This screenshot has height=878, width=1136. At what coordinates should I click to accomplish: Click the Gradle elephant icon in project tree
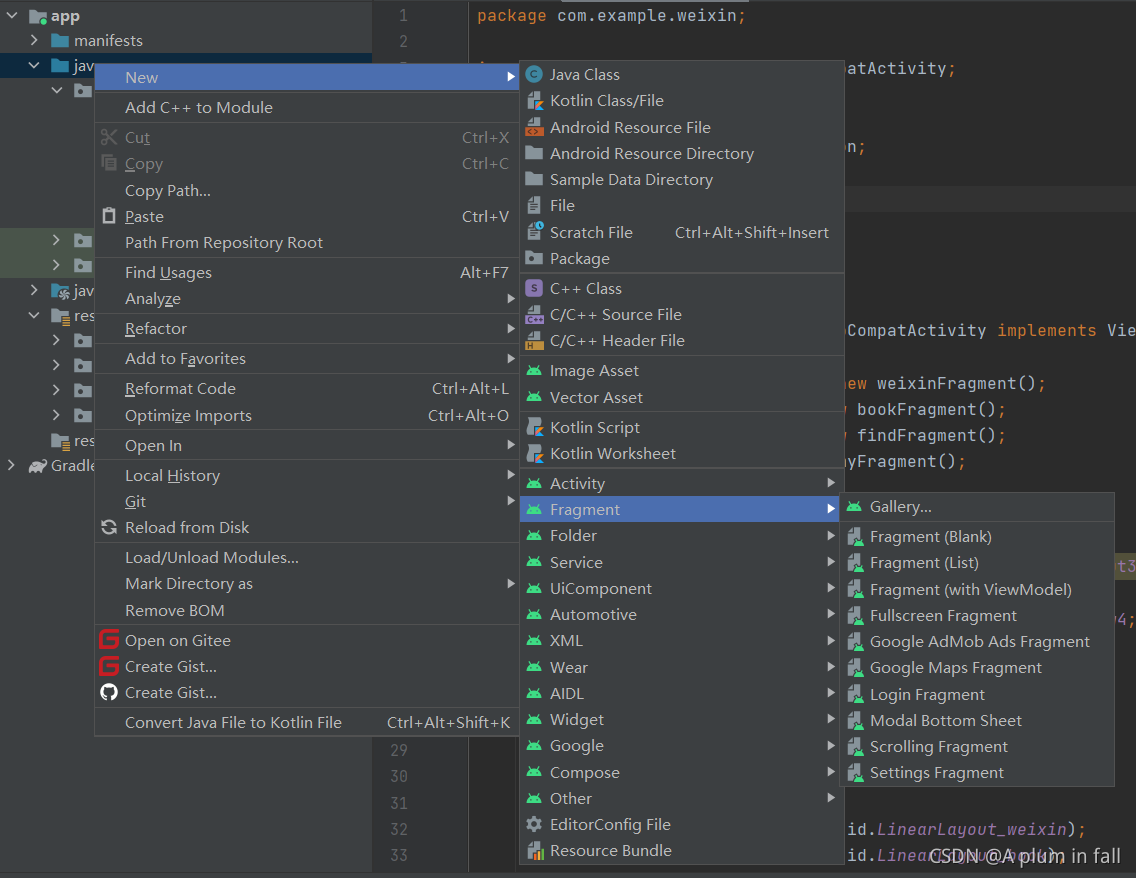coord(38,466)
